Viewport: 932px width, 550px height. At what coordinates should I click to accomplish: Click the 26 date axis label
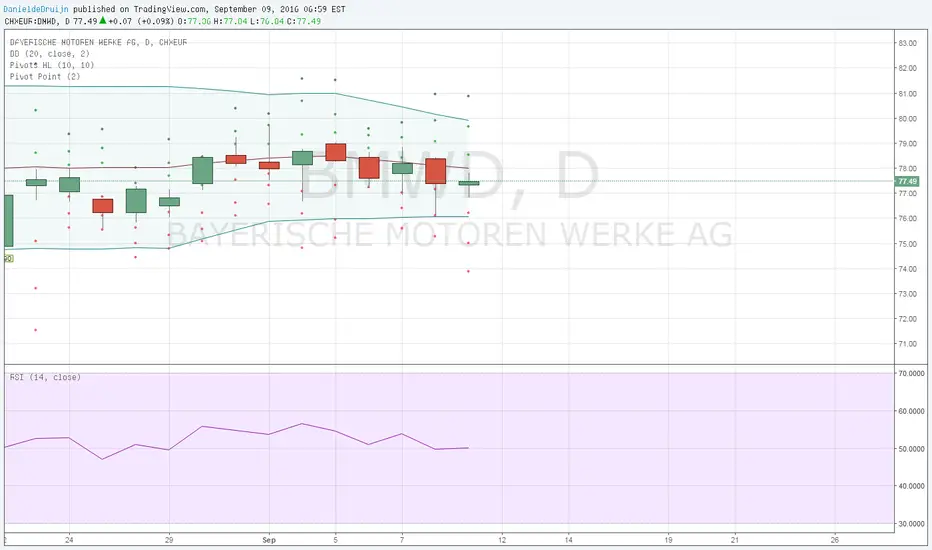click(835, 540)
